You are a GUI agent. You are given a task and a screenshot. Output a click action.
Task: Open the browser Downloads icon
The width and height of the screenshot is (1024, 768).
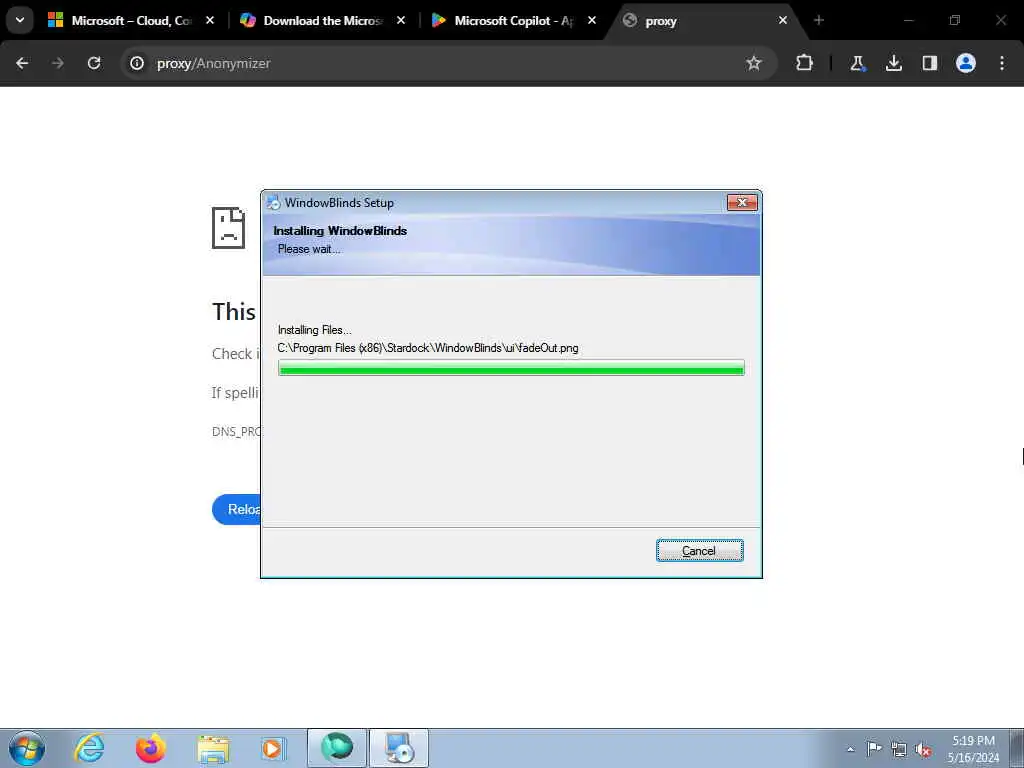[893, 63]
